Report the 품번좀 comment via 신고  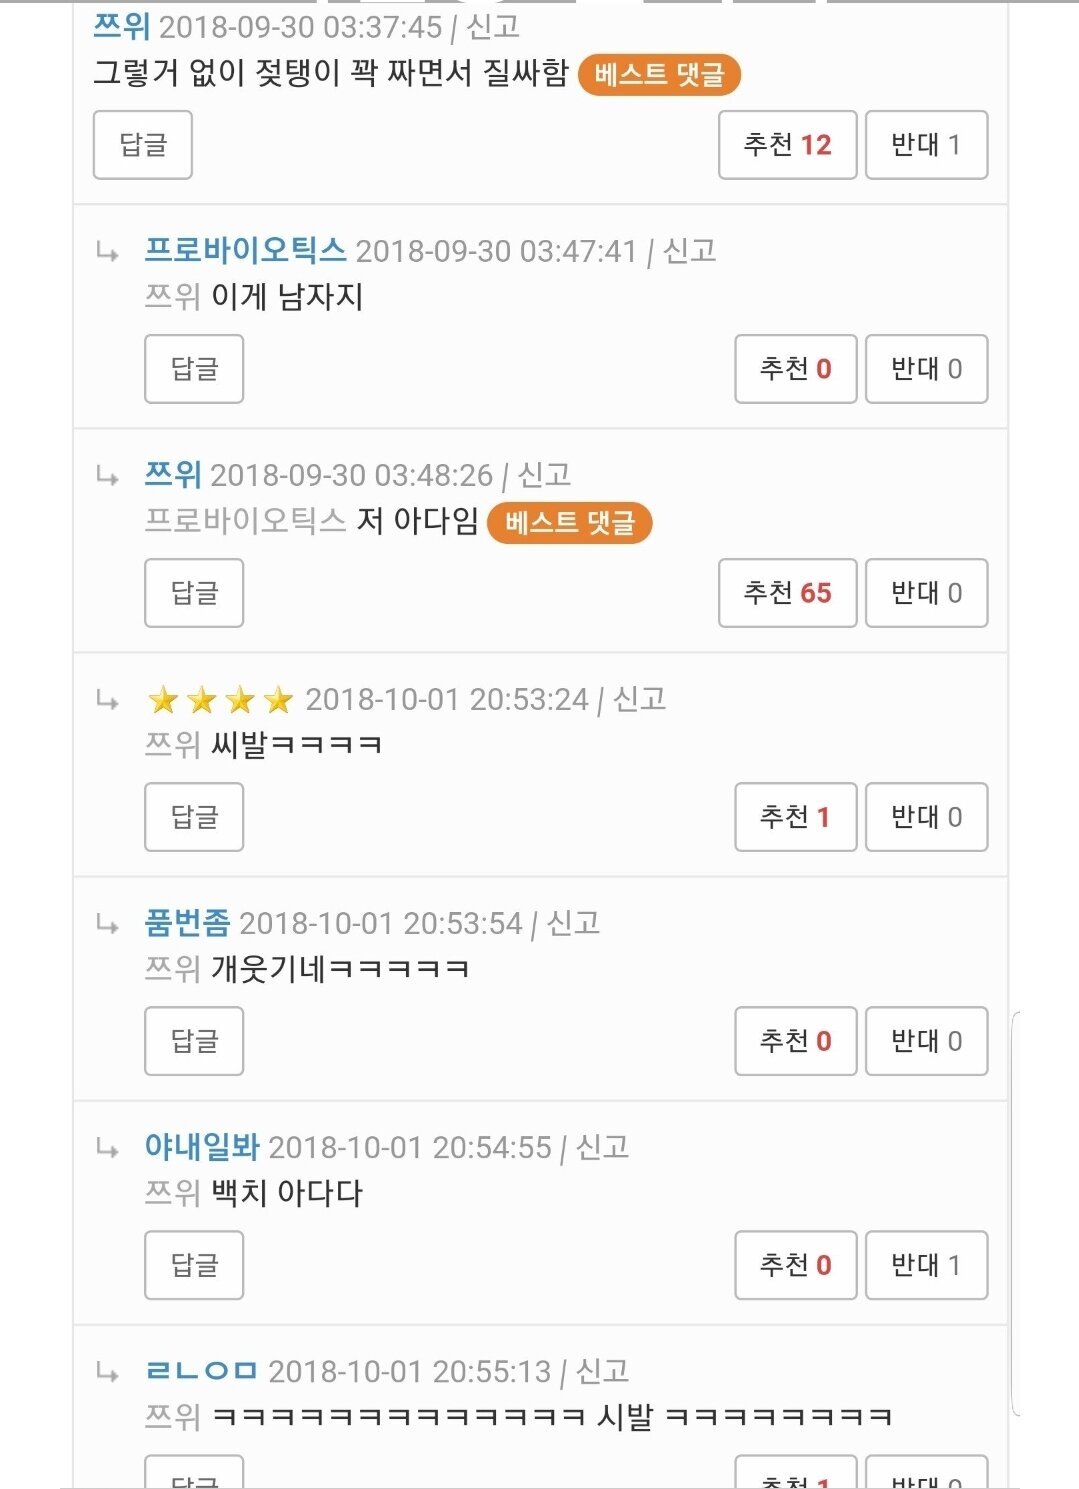574,923
